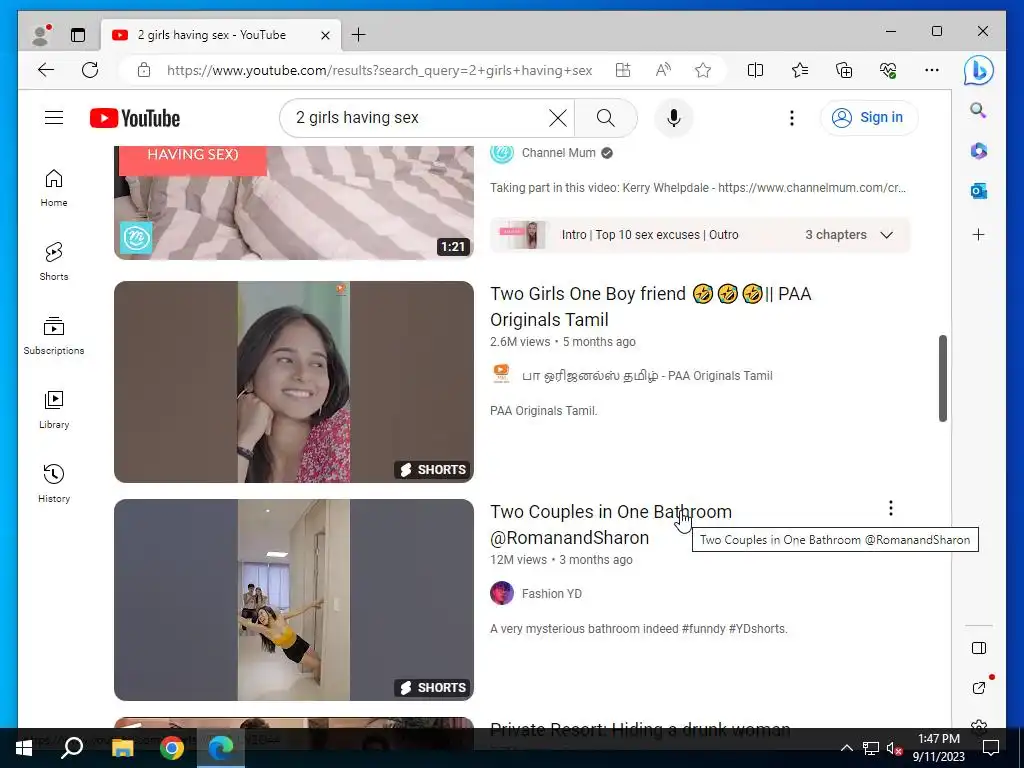Open Subscriptions in the sidebar
This screenshot has width=1024, height=768.
click(x=54, y=336)
